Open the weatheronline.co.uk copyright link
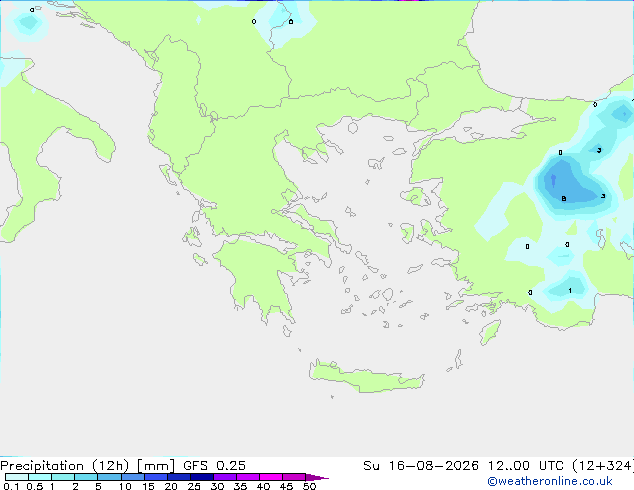 pos(549,481)
